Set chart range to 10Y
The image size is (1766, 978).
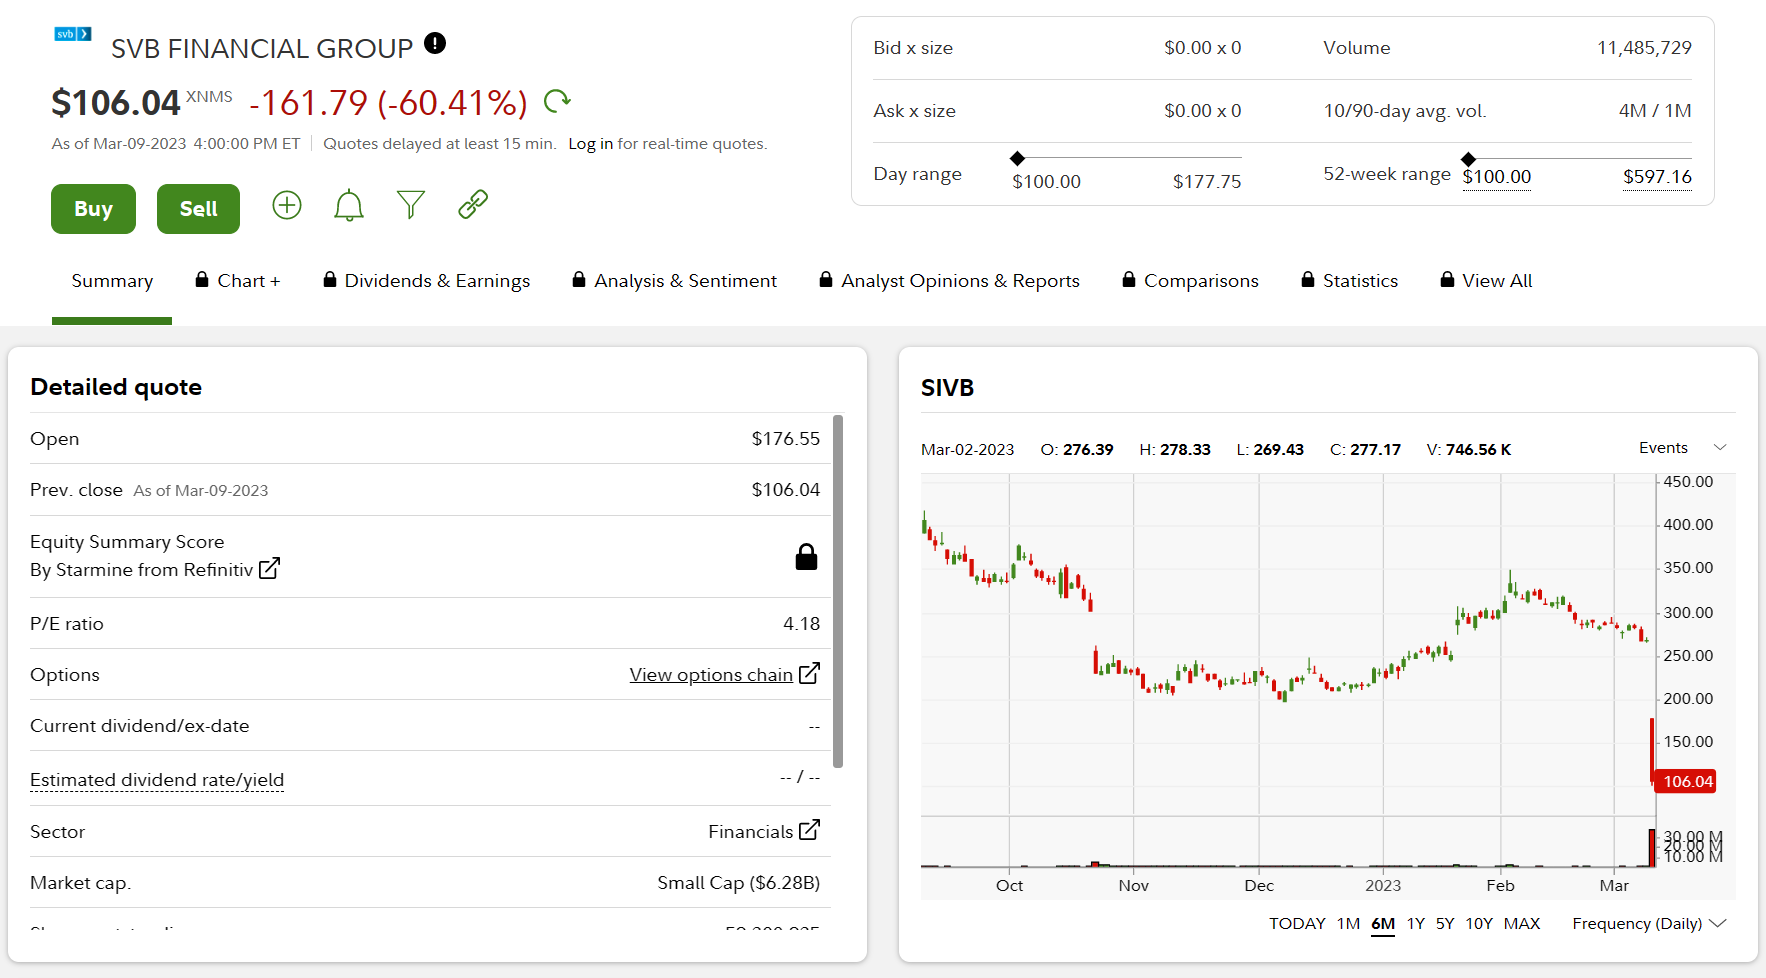[x=1479, y=923]
